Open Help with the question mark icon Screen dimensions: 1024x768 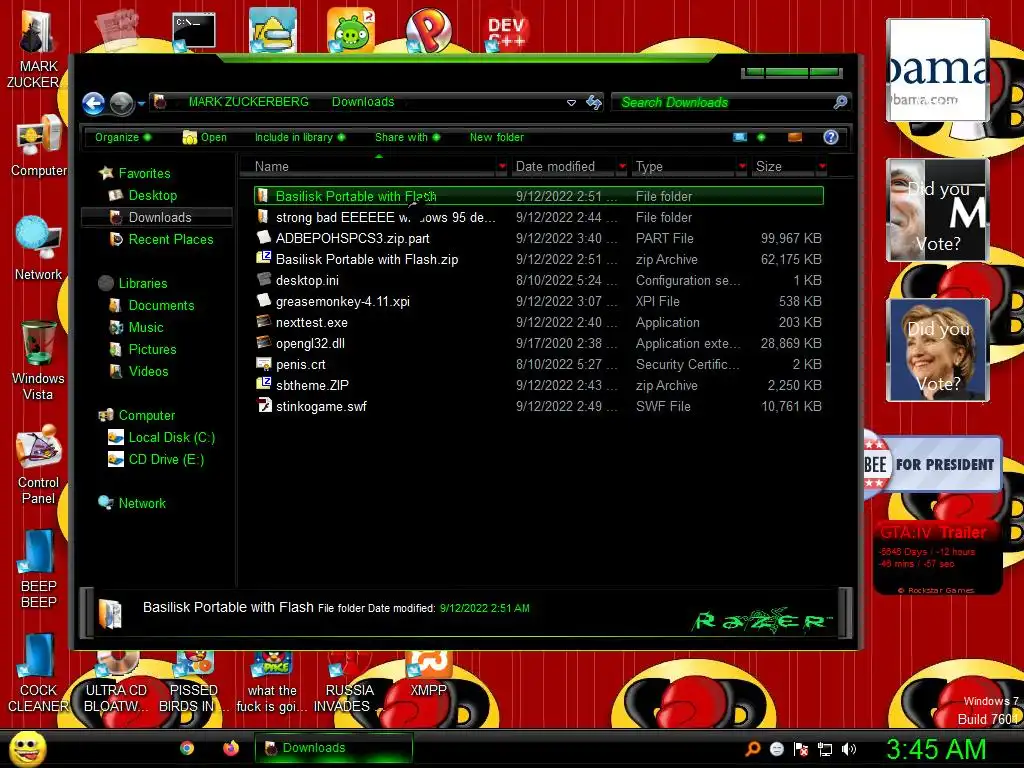click(x=831, y=137)
